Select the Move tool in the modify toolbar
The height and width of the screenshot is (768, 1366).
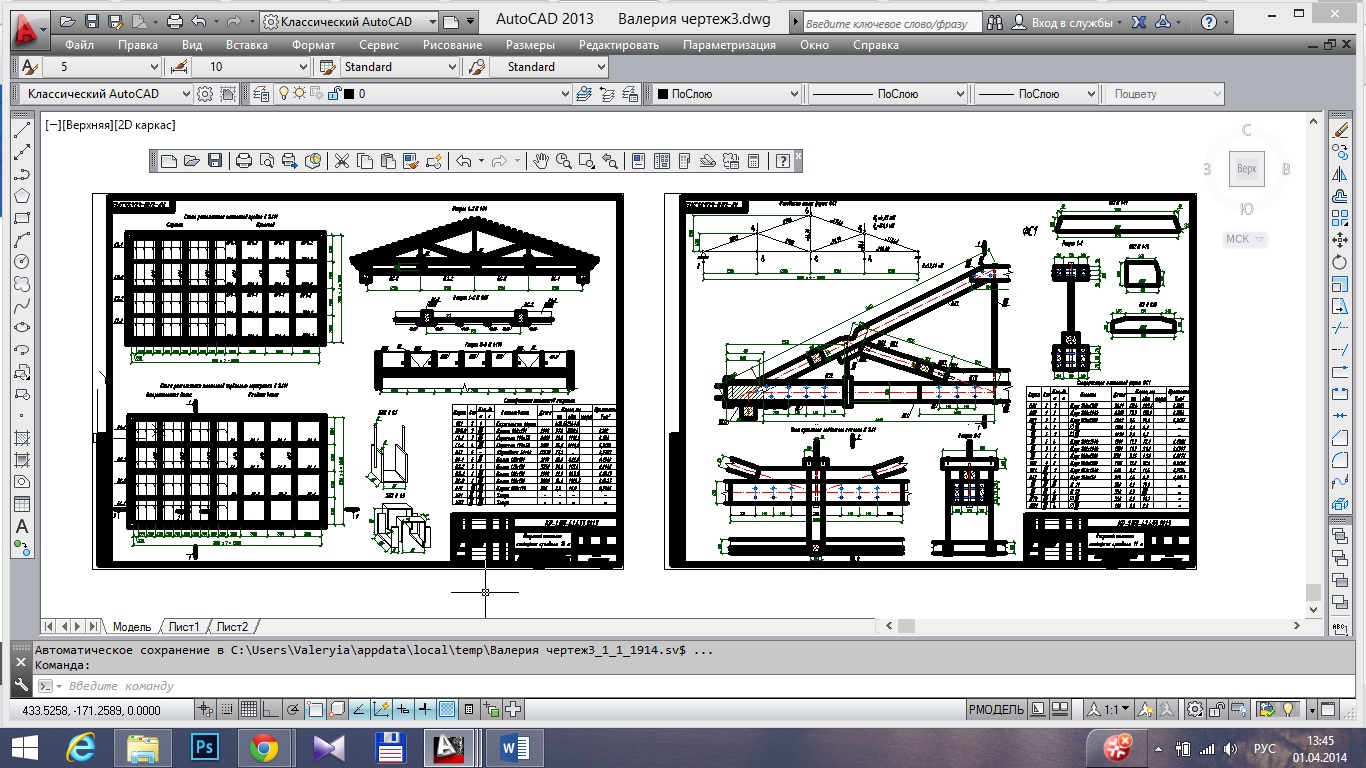(x=1340, y=240)
